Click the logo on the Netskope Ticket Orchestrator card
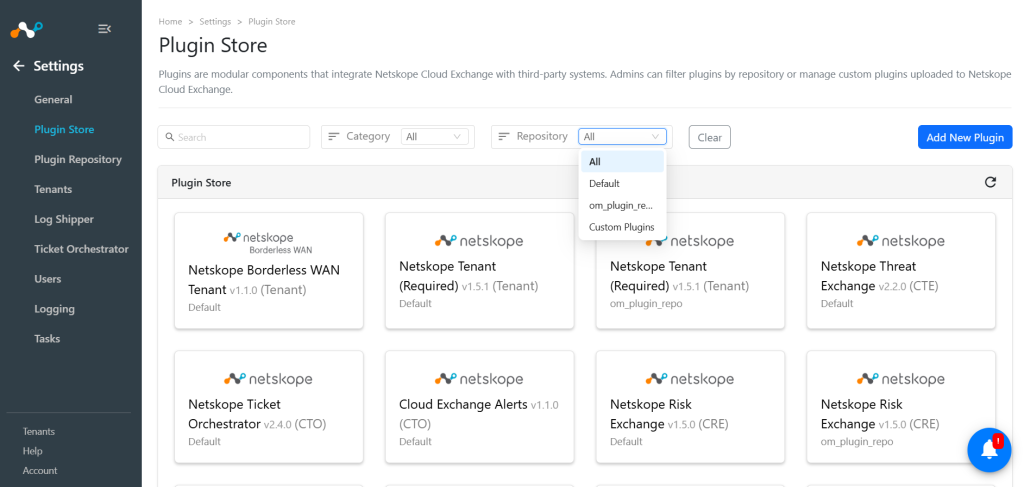The width and height of the screenshot is (1024, 487). (x=268, y=379)
